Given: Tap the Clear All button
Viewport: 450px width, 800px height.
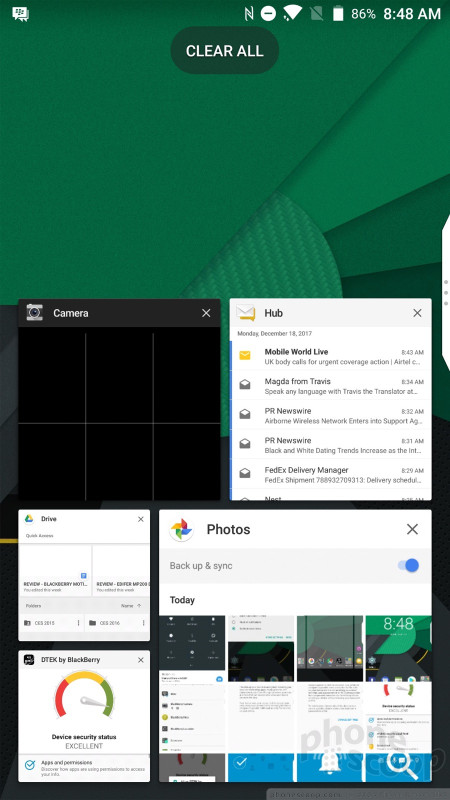Looking at the screenshot, I should [x=224, y=51].
